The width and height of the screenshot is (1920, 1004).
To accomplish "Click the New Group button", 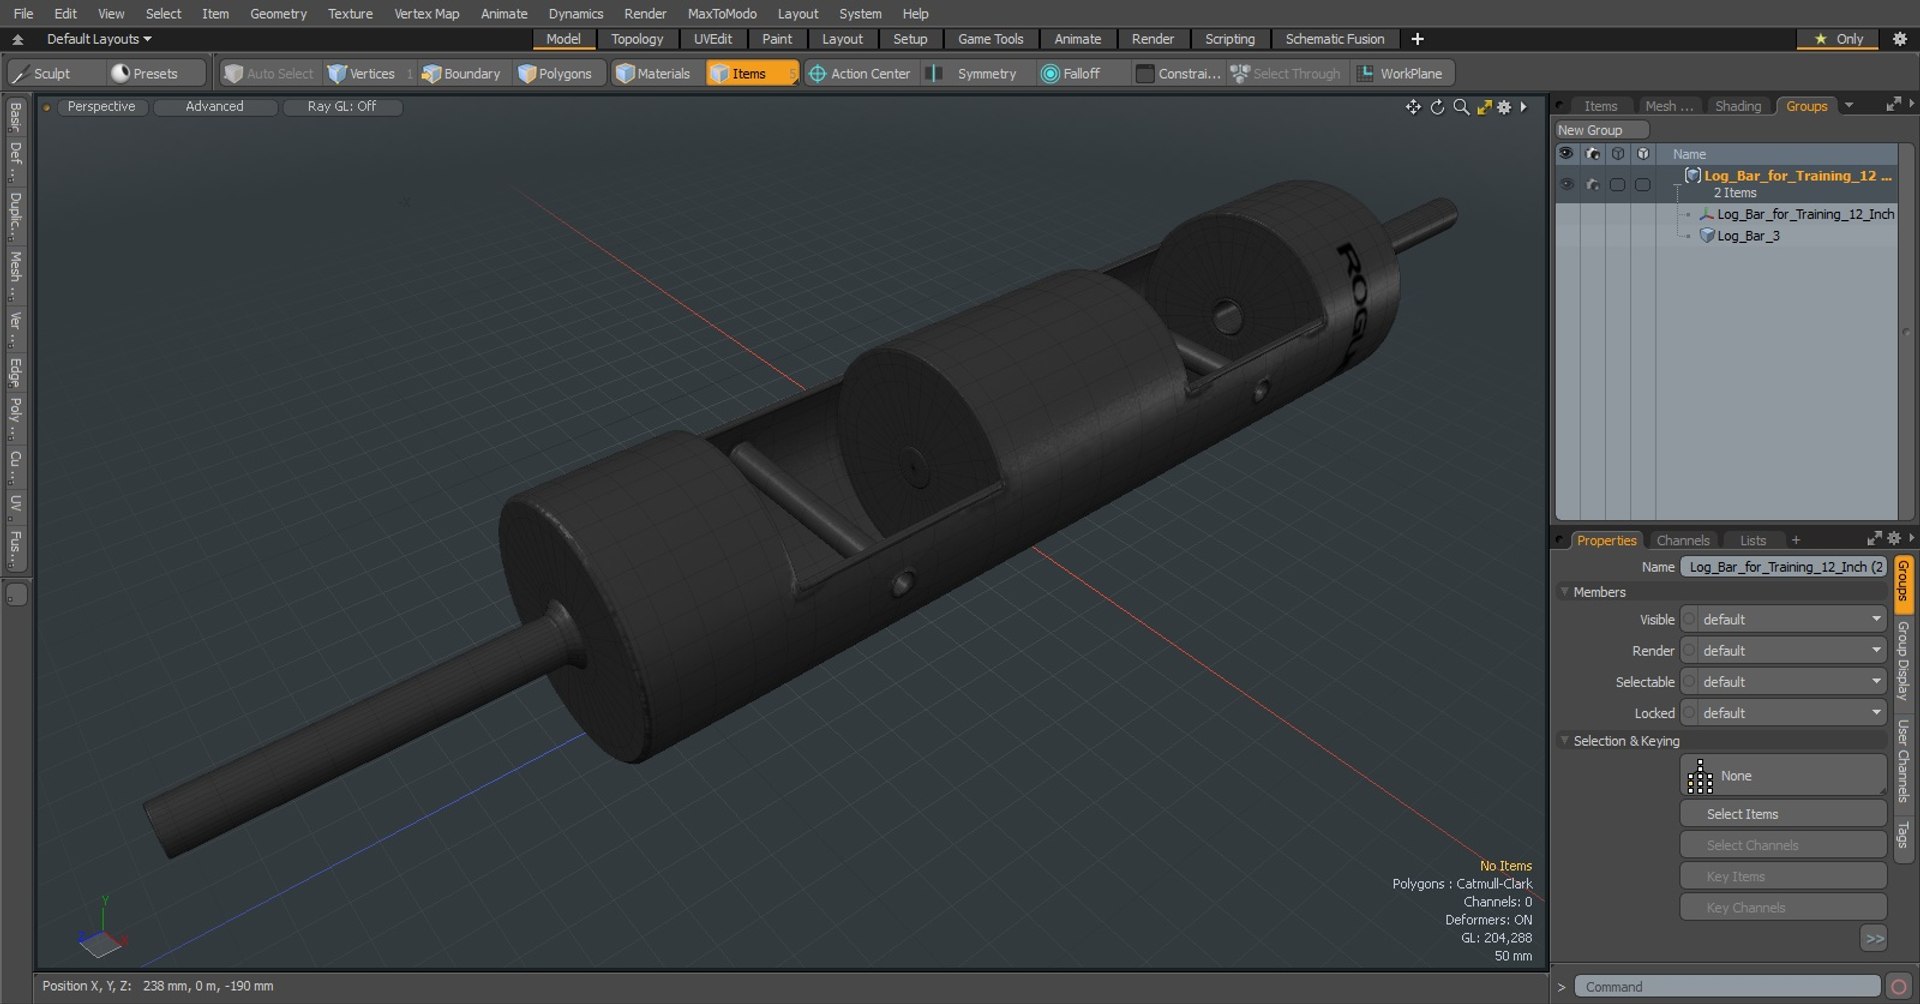I will (x=1600, y=130).
